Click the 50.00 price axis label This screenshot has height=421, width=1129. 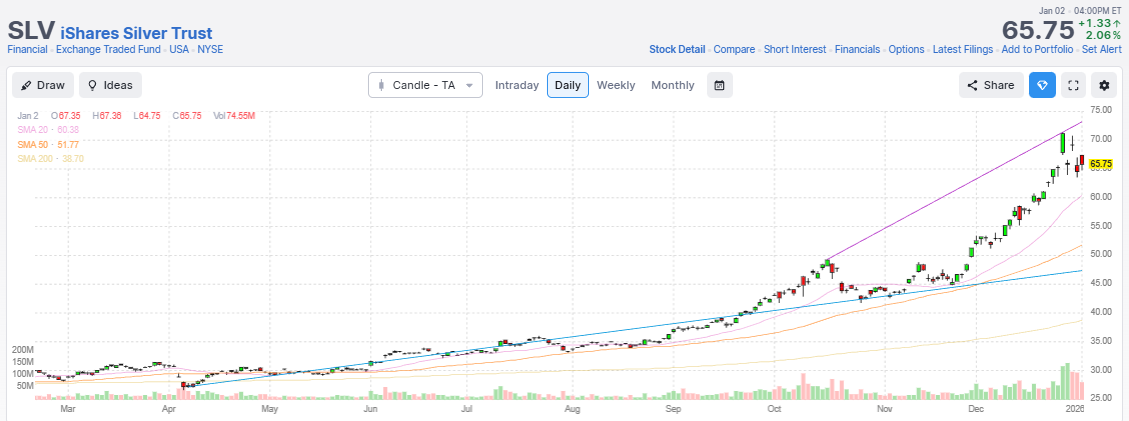point(1102,254)
